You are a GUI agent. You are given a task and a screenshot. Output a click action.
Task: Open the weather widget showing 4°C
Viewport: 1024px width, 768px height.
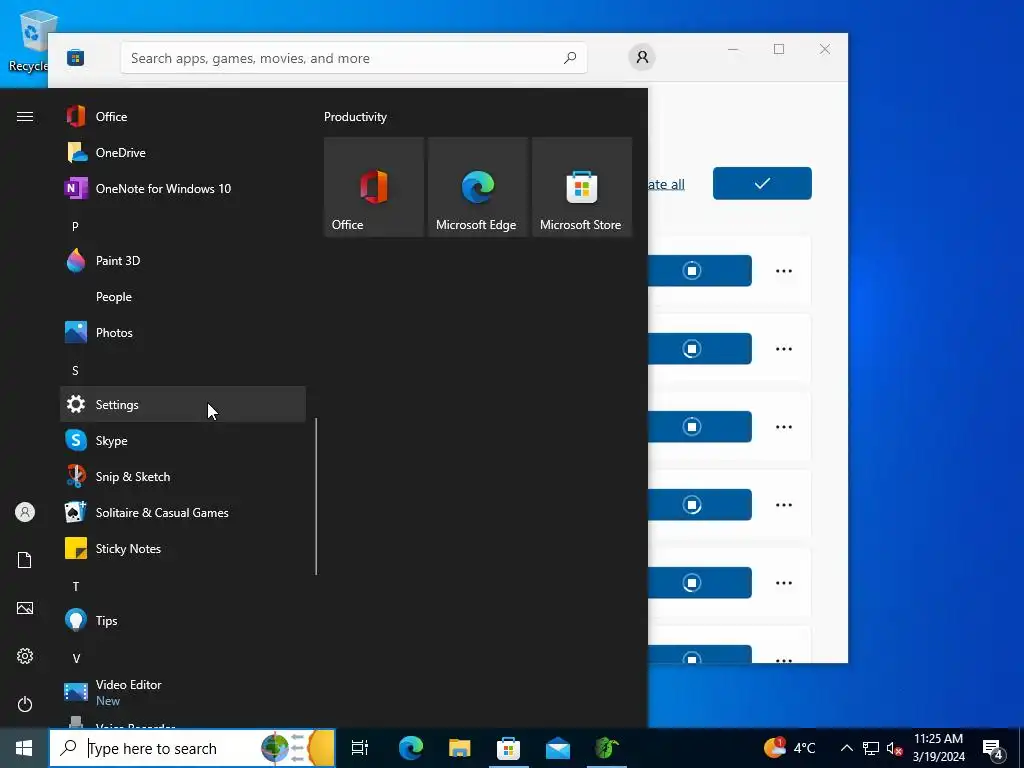[790, 748]
